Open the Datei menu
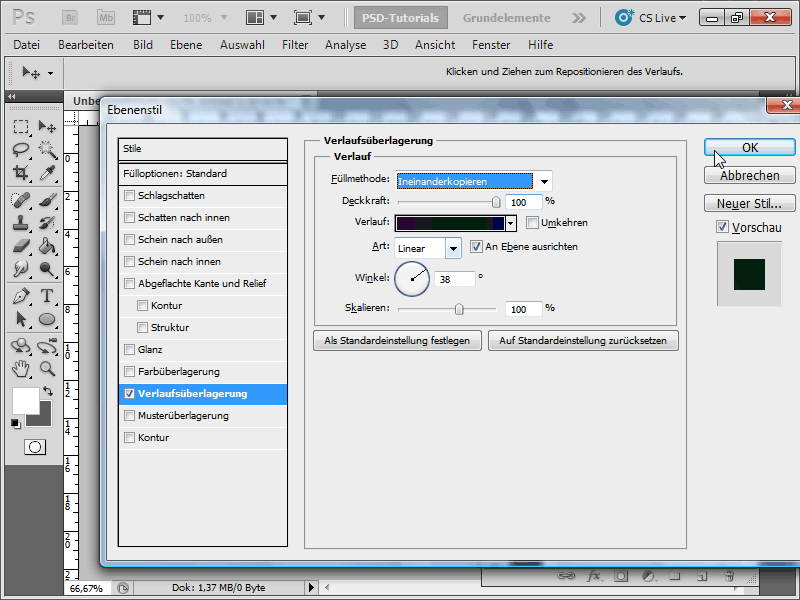The height and width of the screenshot is (600, 800). [27, 45]
